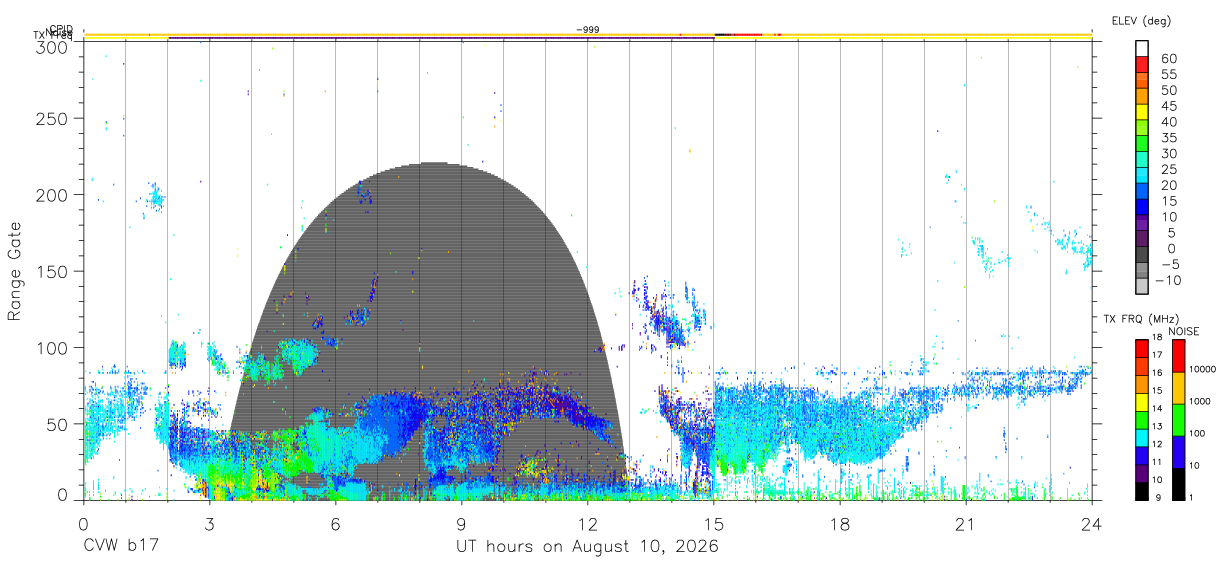Click the -999 label above the plot
This screenshot has width=1228, height=567.
point(588,30)
